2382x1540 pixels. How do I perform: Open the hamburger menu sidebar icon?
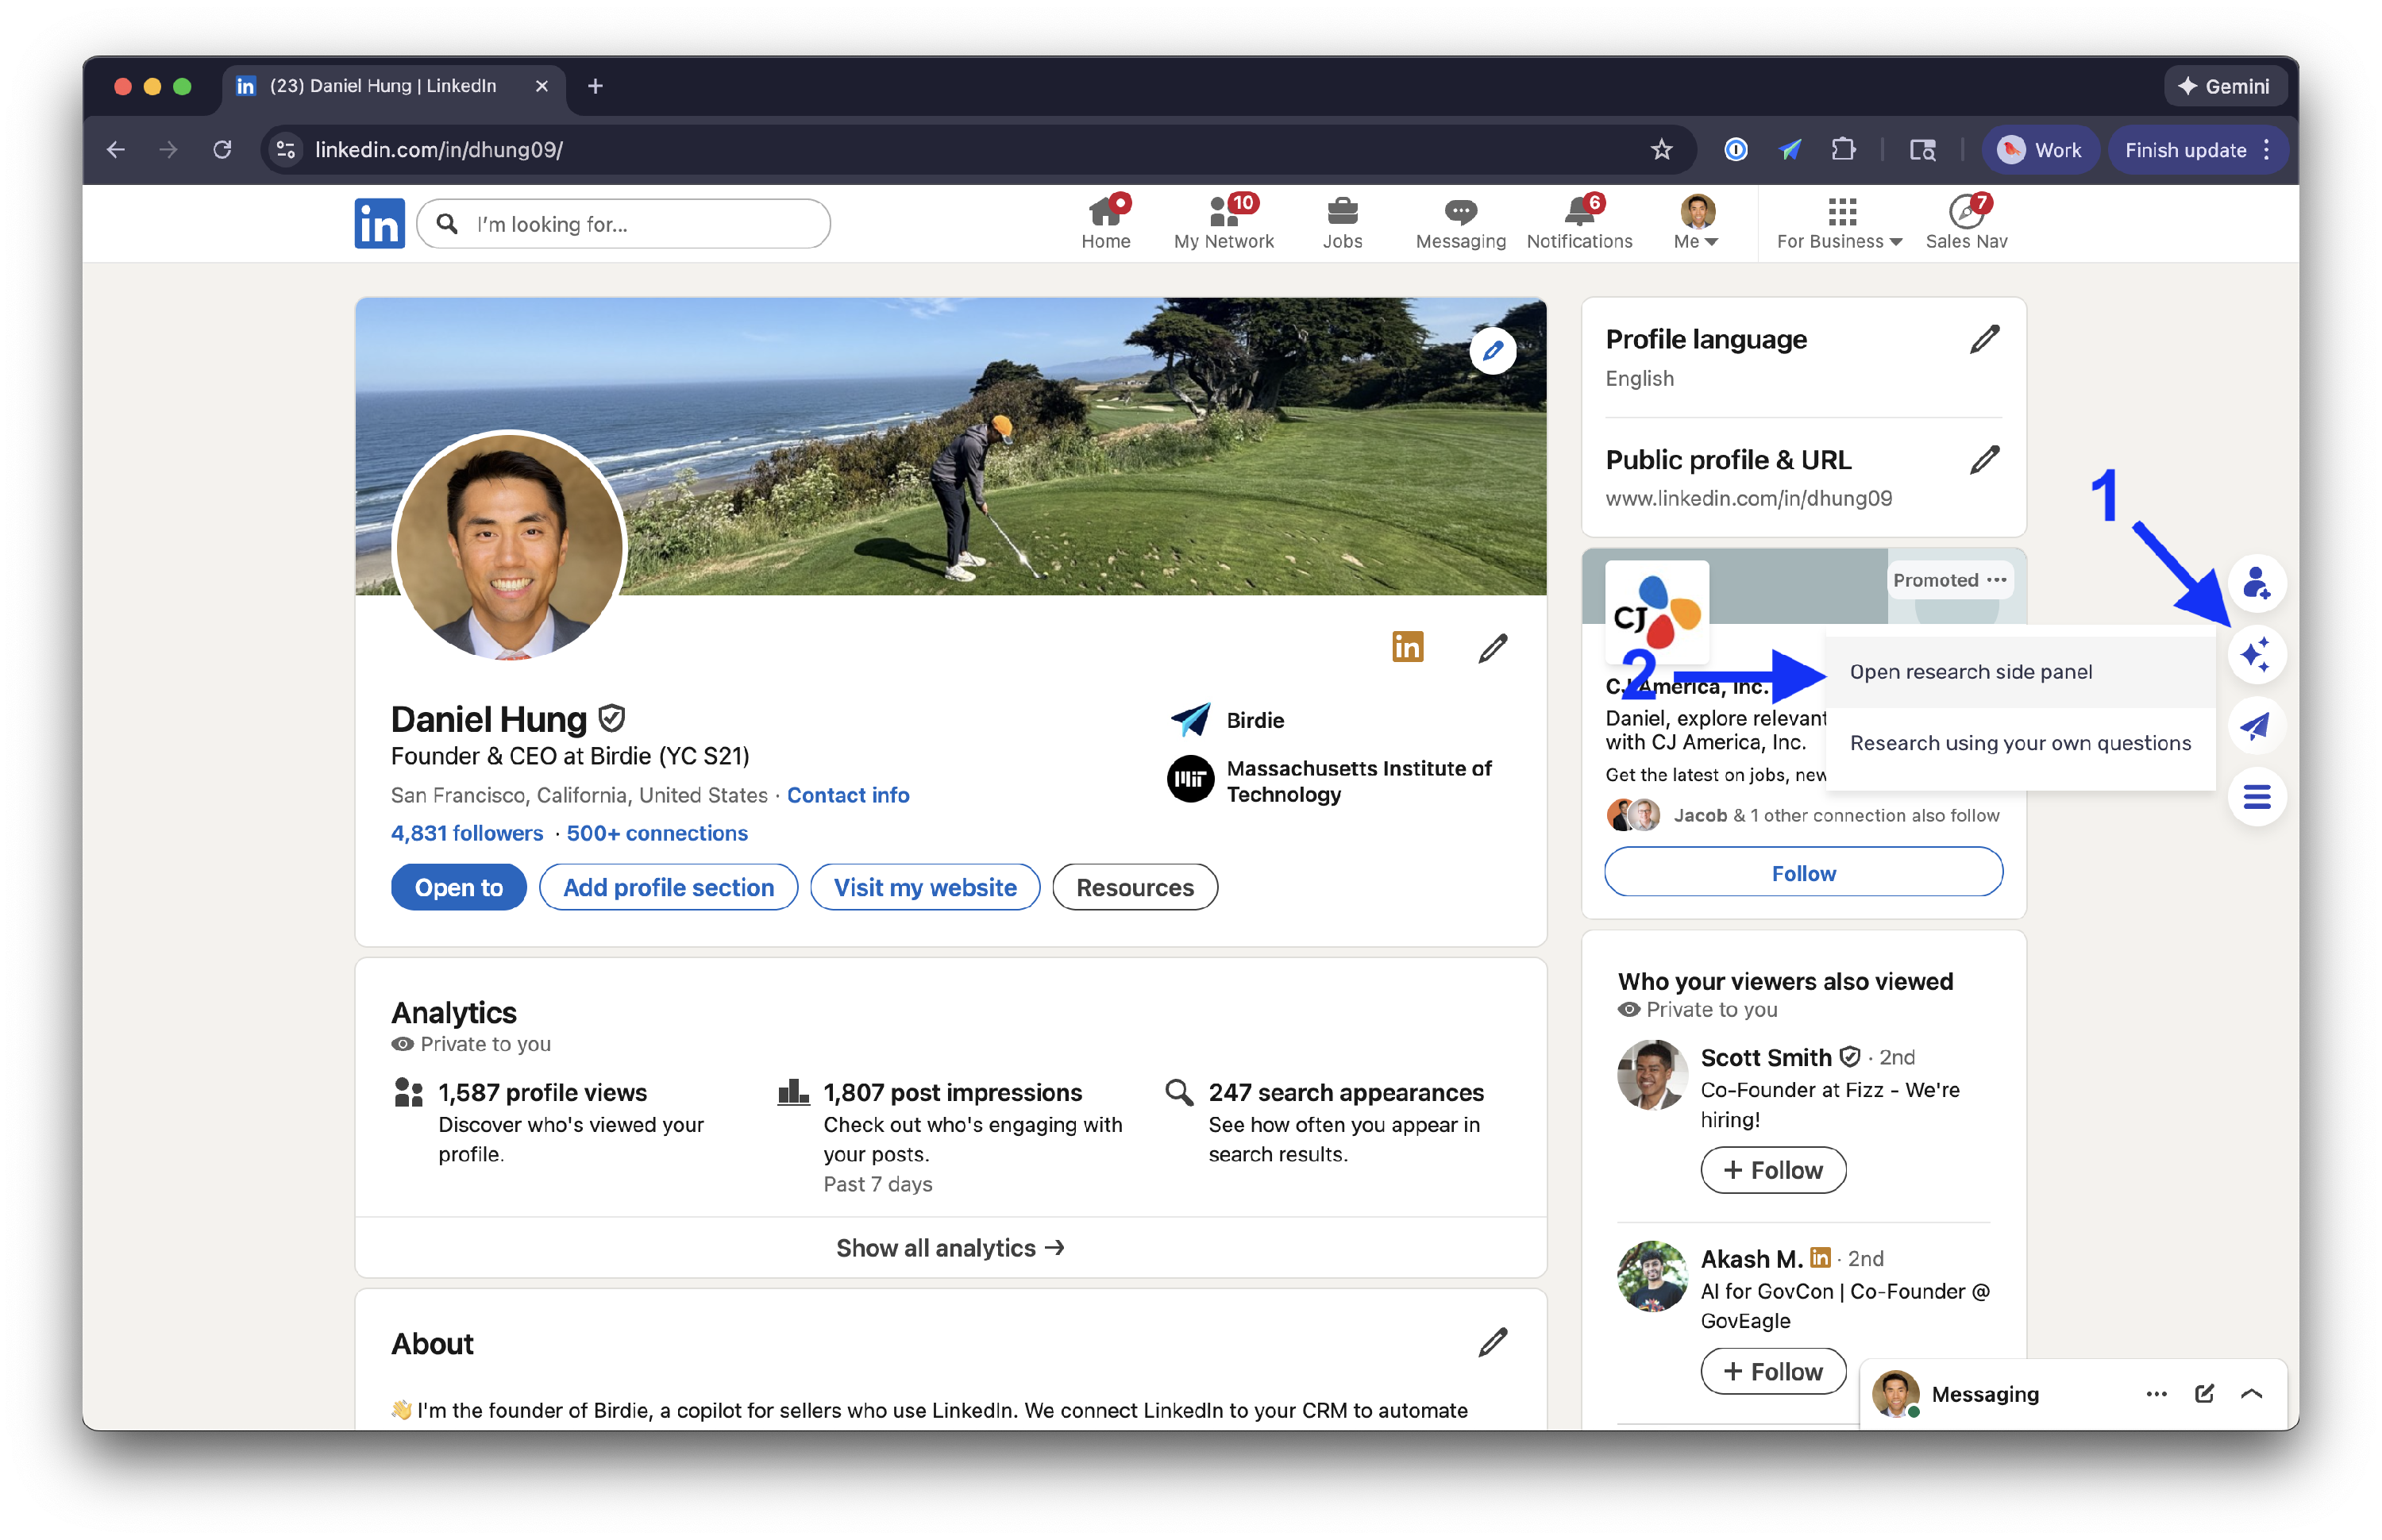2256,797
